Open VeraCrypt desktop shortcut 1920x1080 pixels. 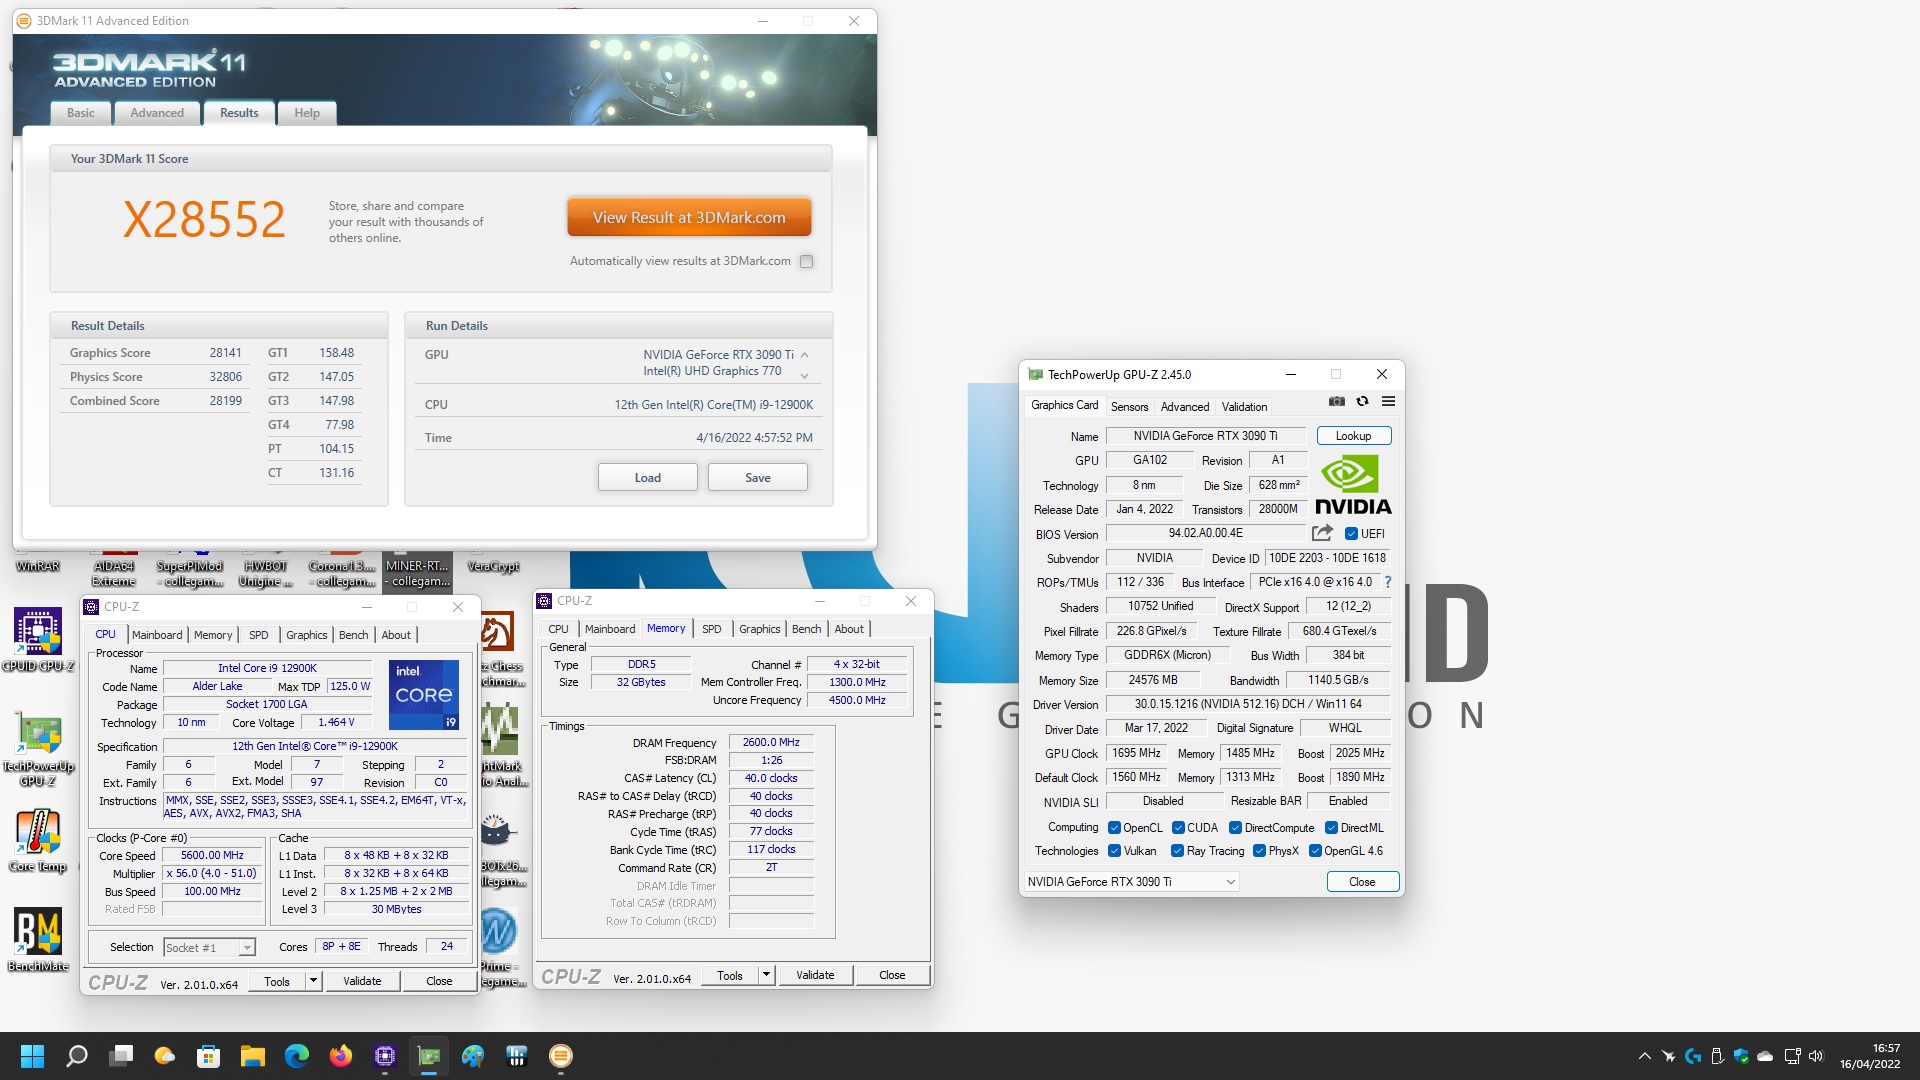[493, 566]
